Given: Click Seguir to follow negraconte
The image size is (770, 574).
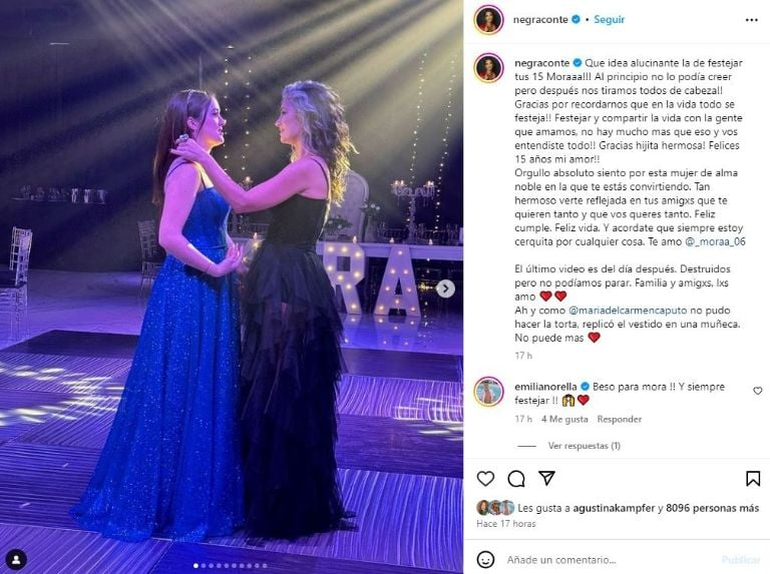Looking at the screenshot, I should pyautogui.click(x=609, y=20).
